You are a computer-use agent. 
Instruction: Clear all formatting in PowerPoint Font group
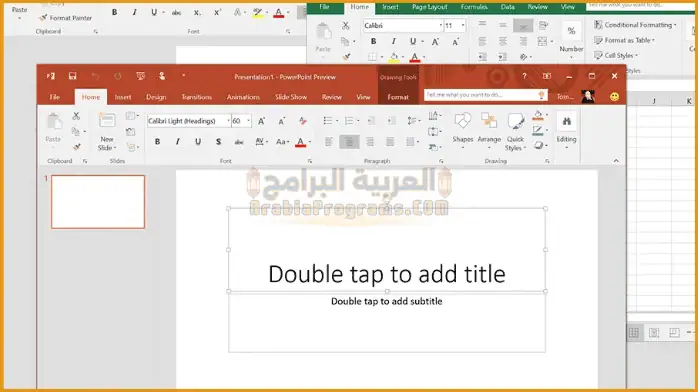coord(303,121)
